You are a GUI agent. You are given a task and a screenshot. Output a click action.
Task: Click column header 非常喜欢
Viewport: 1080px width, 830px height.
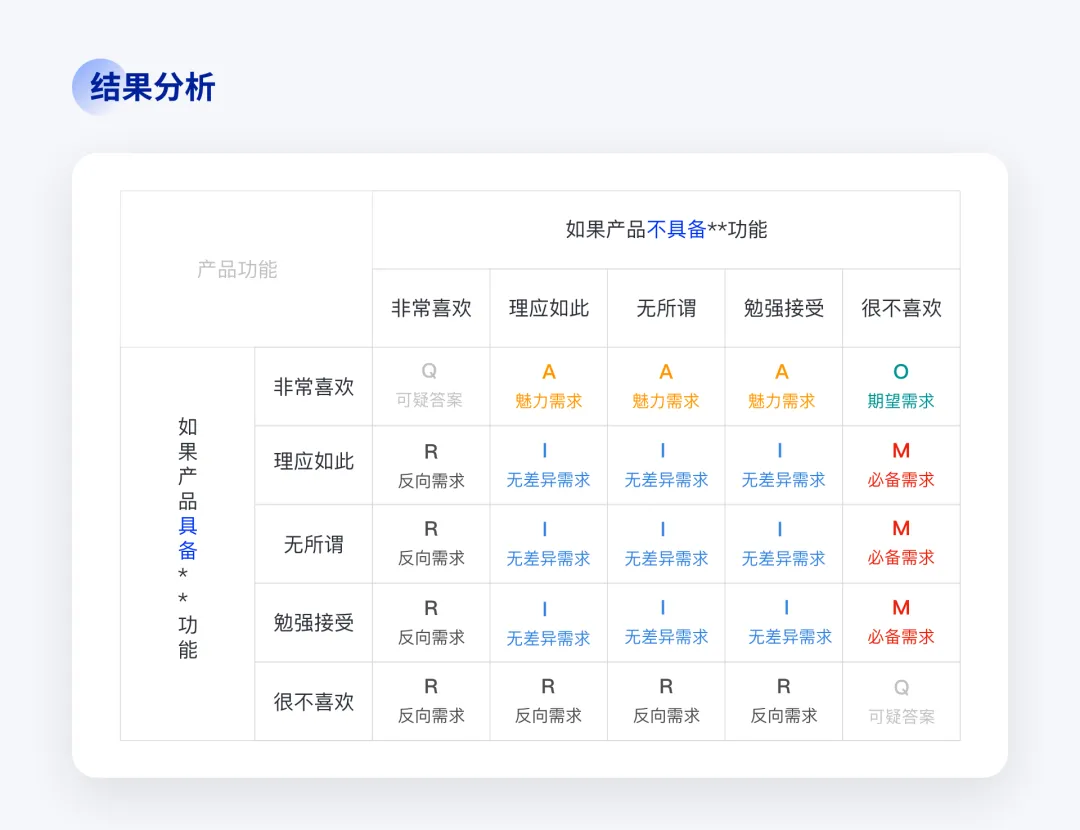(431, 308)
